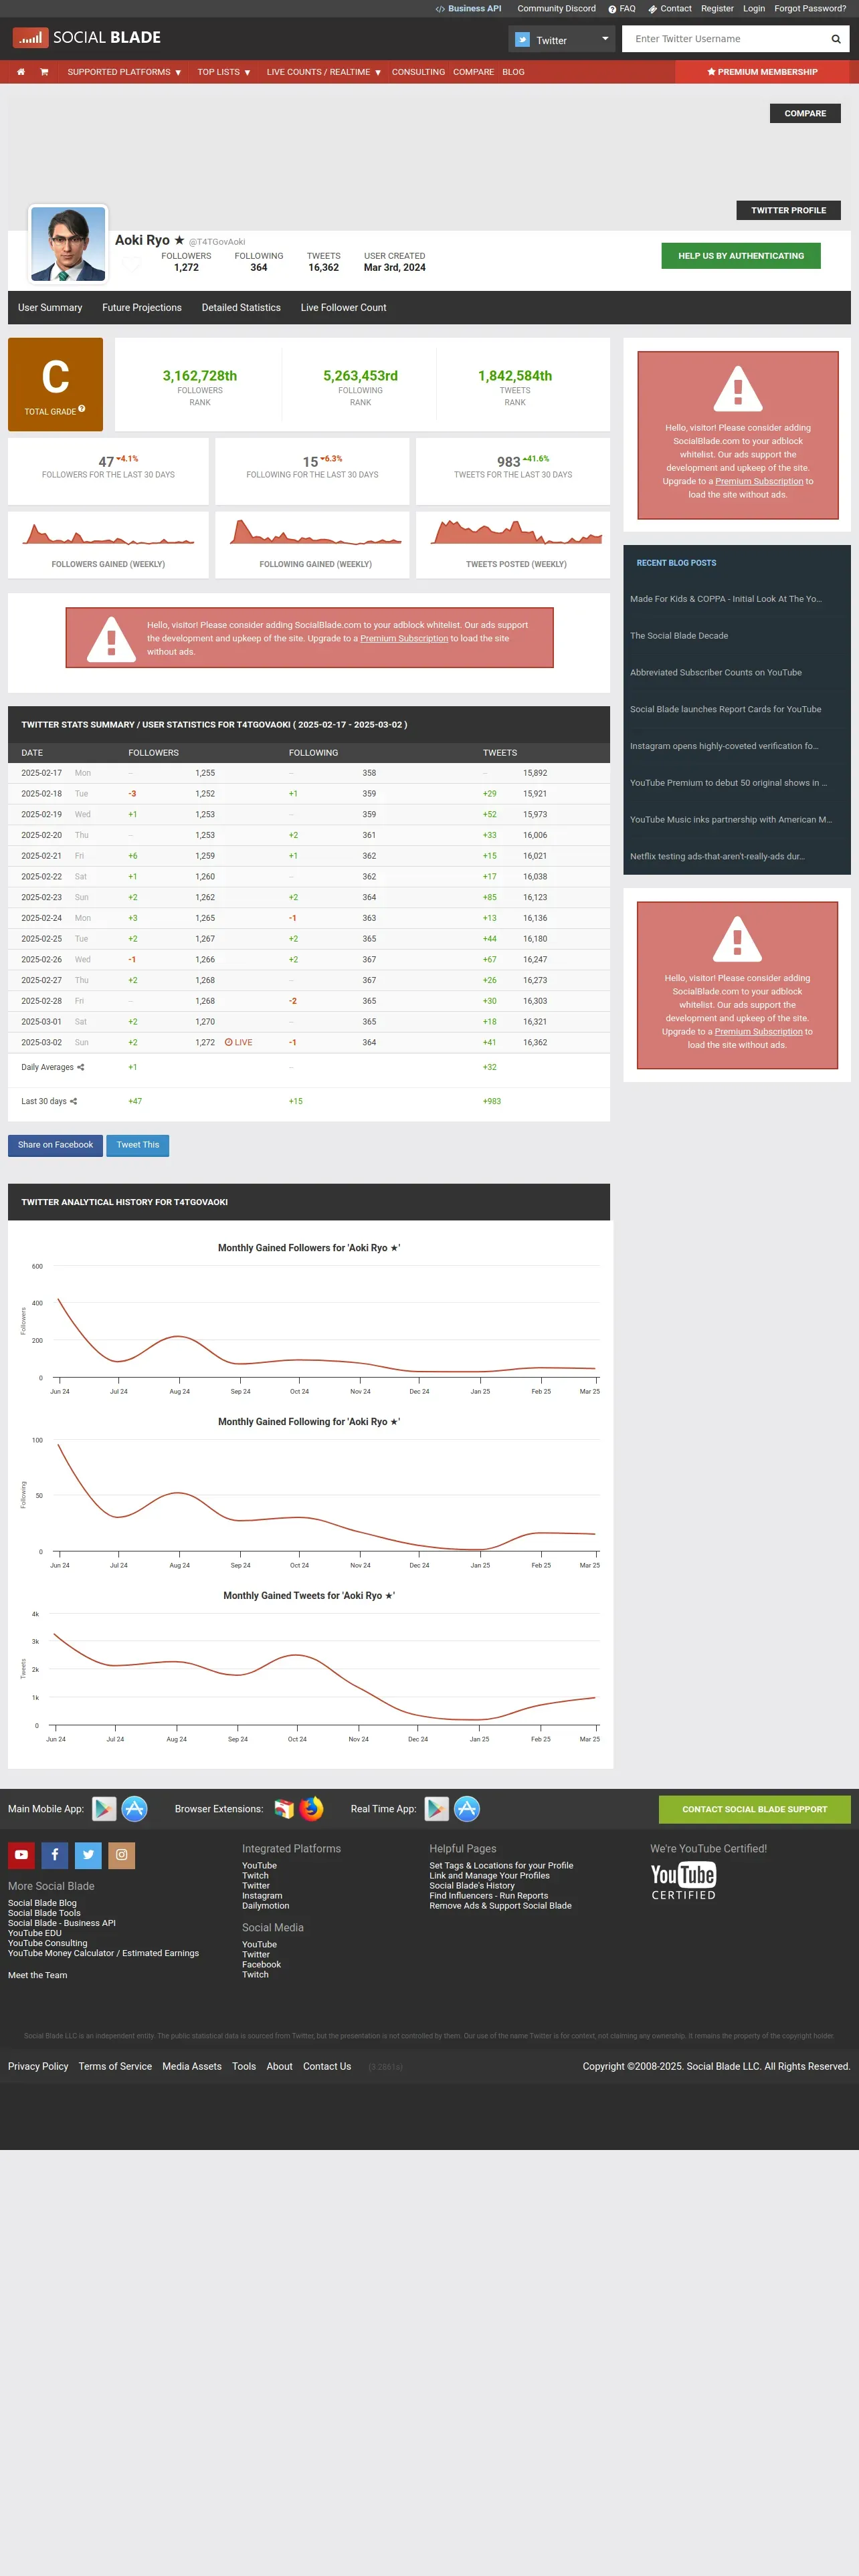Click the search magnifier icon
This screenshot has height=2576, width=859.
coord(836,39)
